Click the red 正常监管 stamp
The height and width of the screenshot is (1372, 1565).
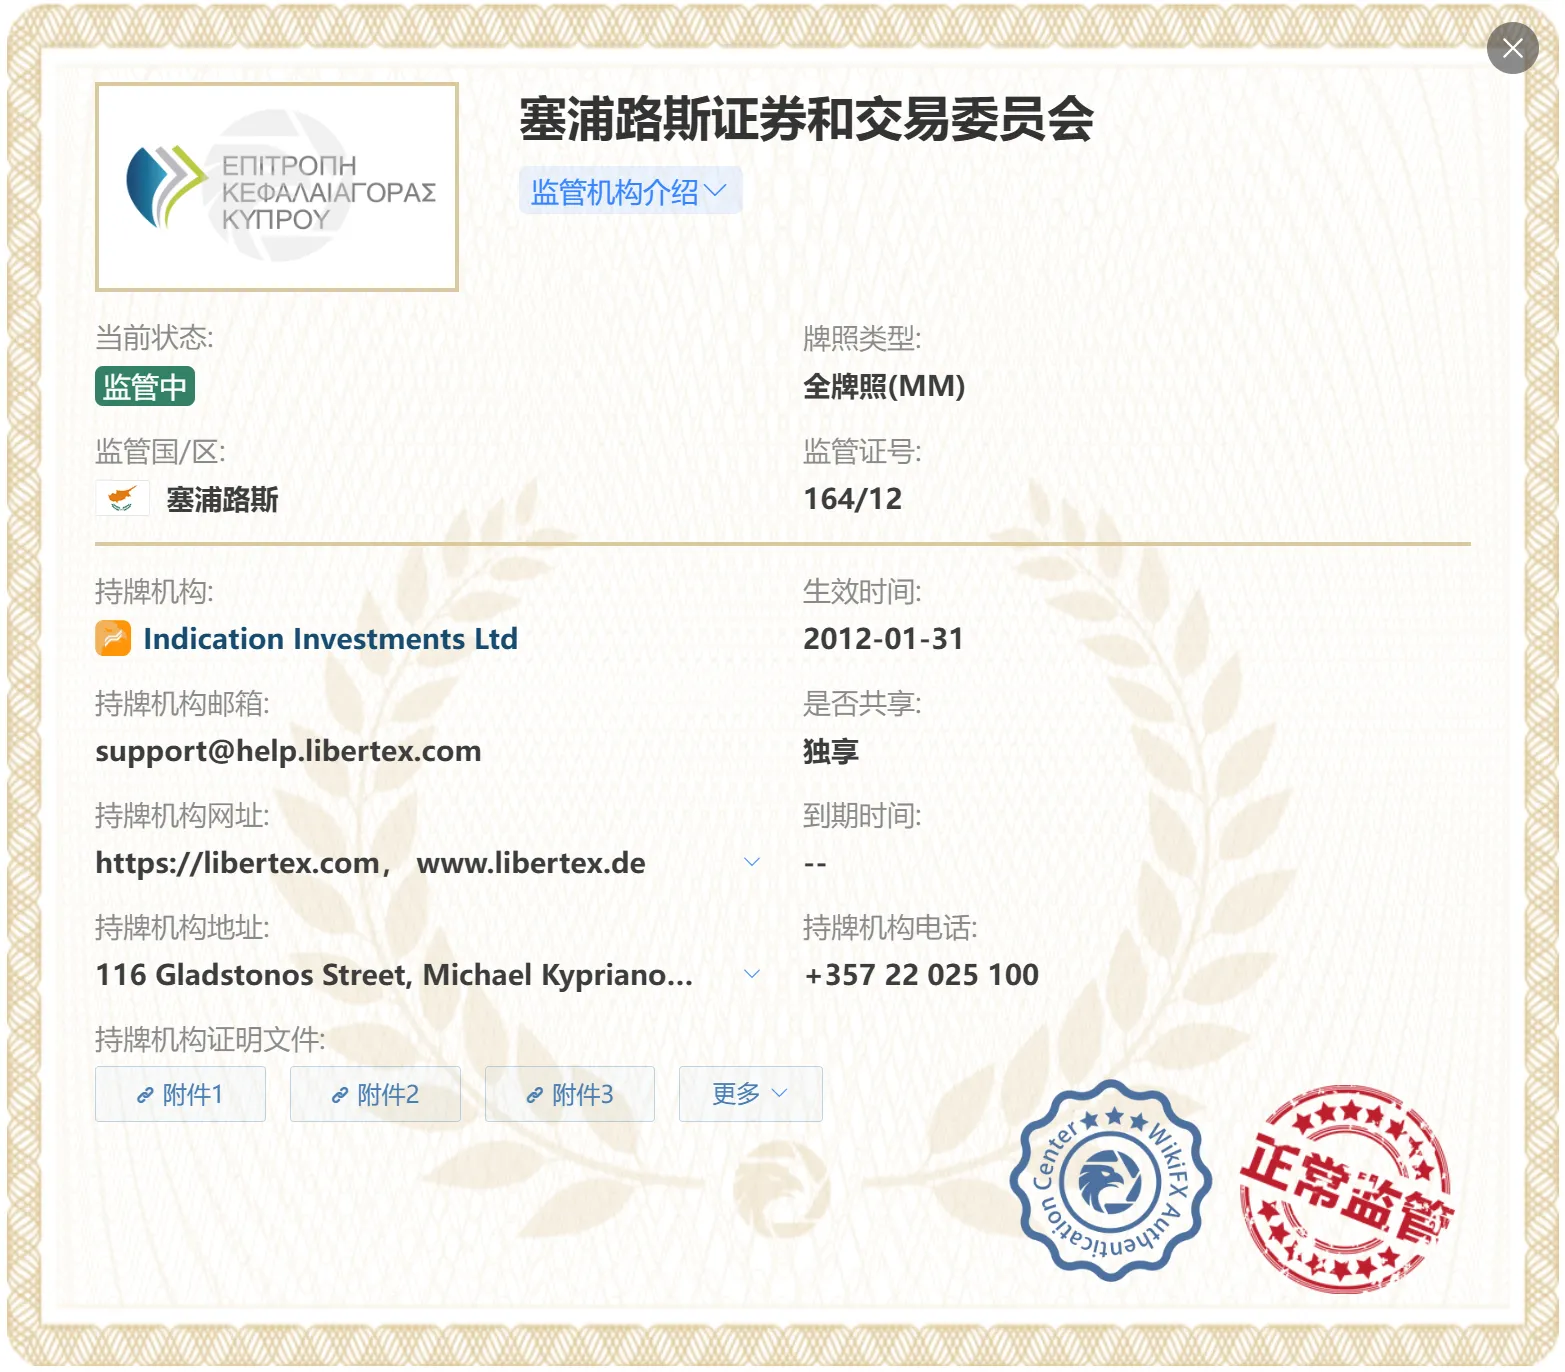pos(1345,1188)
